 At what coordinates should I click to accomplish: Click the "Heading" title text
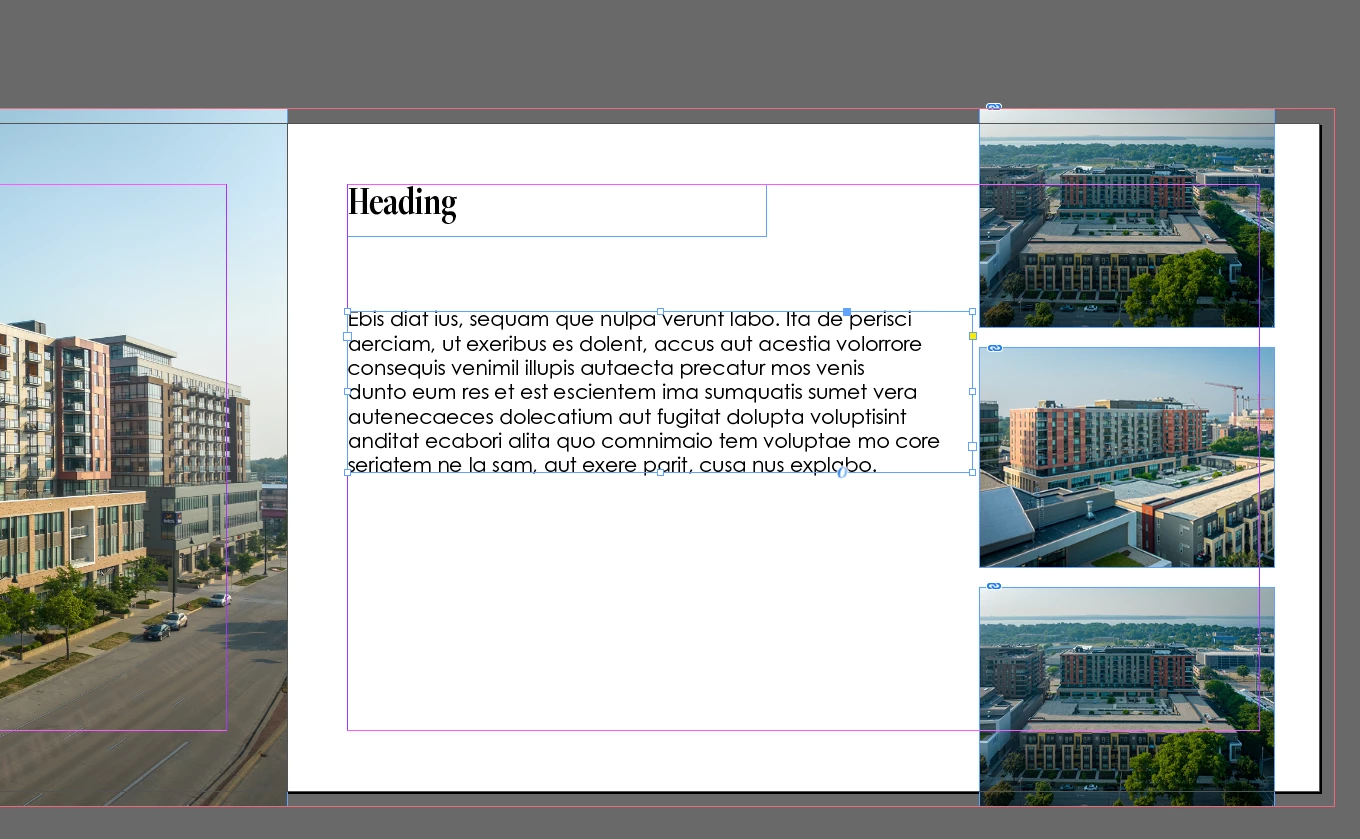(402, 204)
